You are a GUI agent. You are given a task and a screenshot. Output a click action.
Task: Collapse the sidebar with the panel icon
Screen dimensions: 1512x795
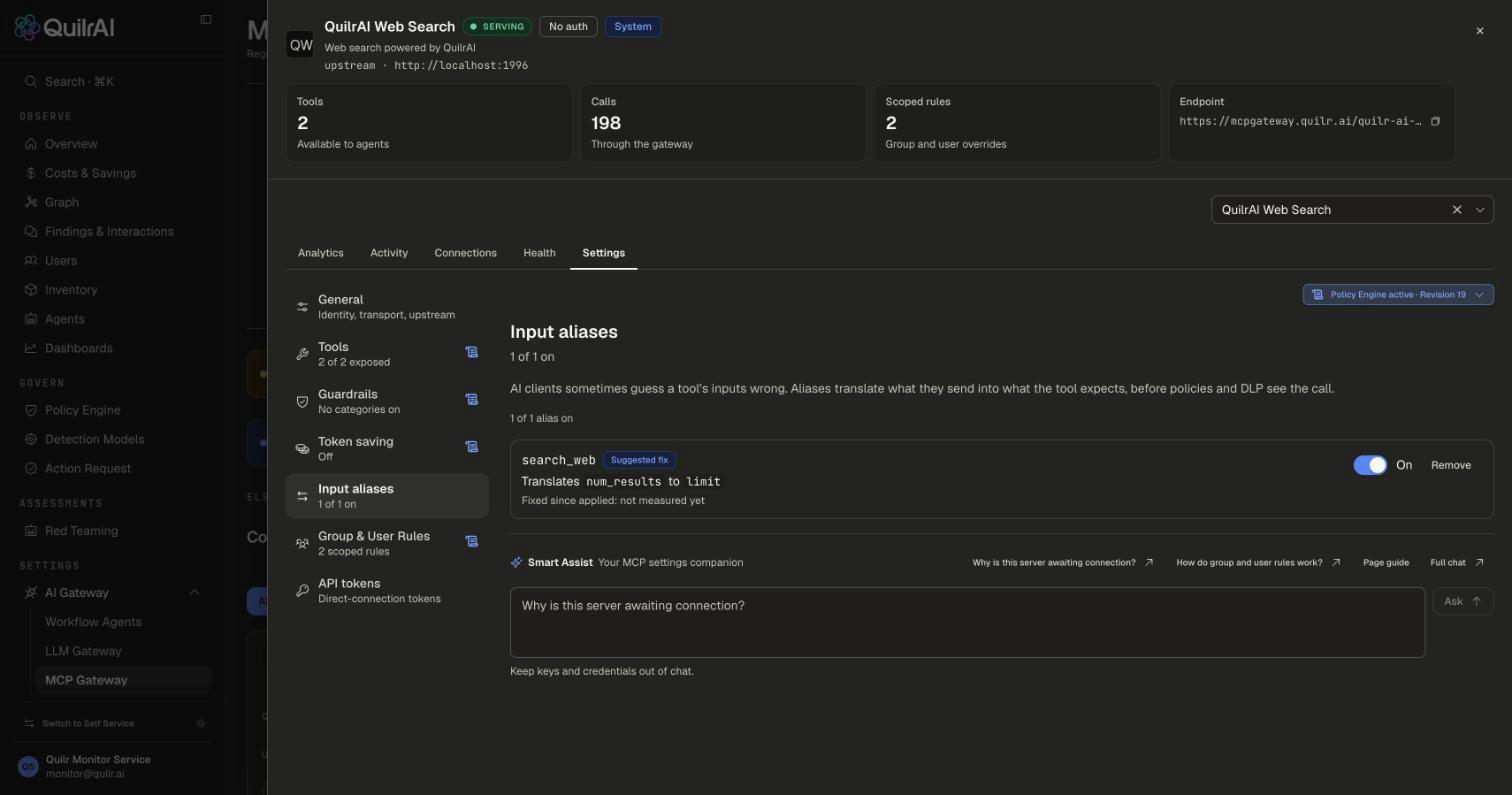(206, 19)
